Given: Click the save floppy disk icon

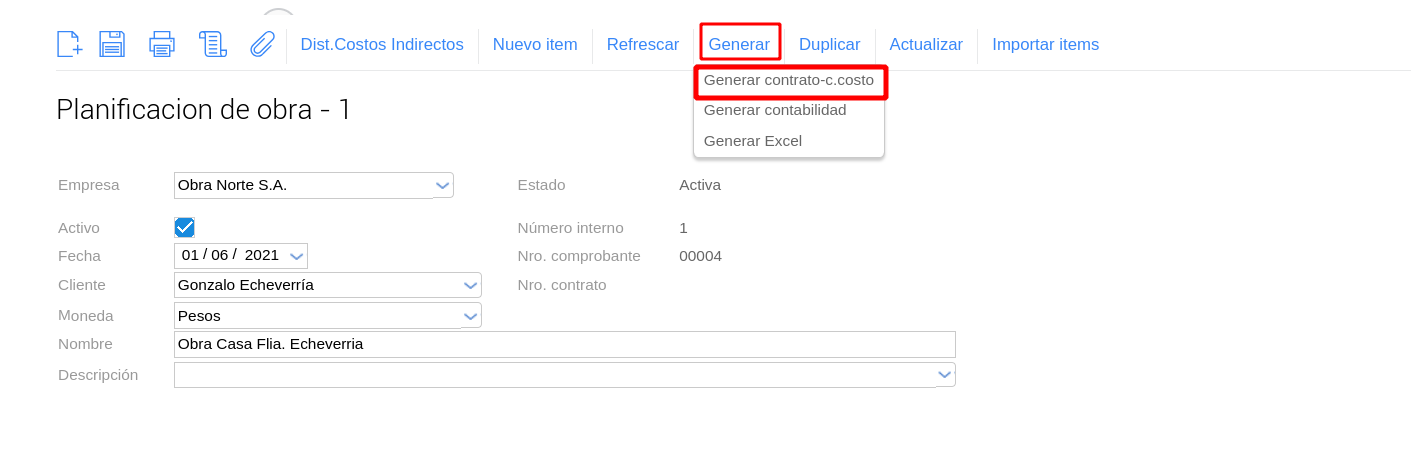Looking at the screenshot, I should click(x=112, y=44).
